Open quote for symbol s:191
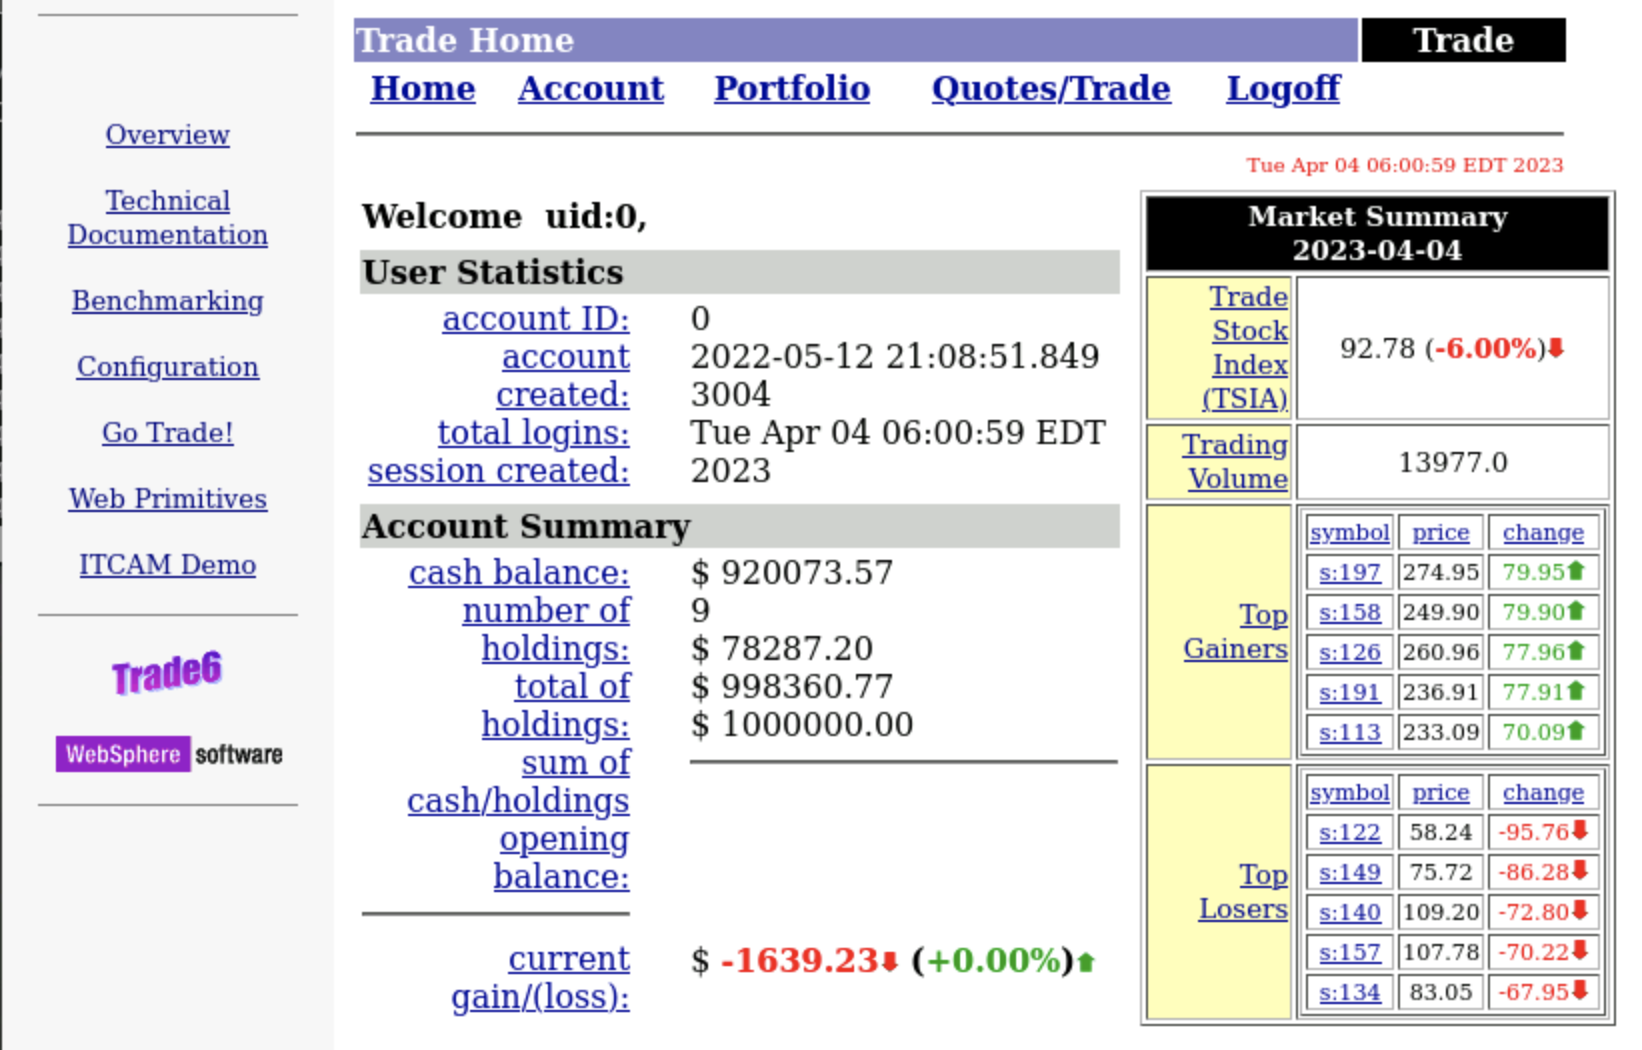The image size is (1642, 1050). coord(1350,693)
